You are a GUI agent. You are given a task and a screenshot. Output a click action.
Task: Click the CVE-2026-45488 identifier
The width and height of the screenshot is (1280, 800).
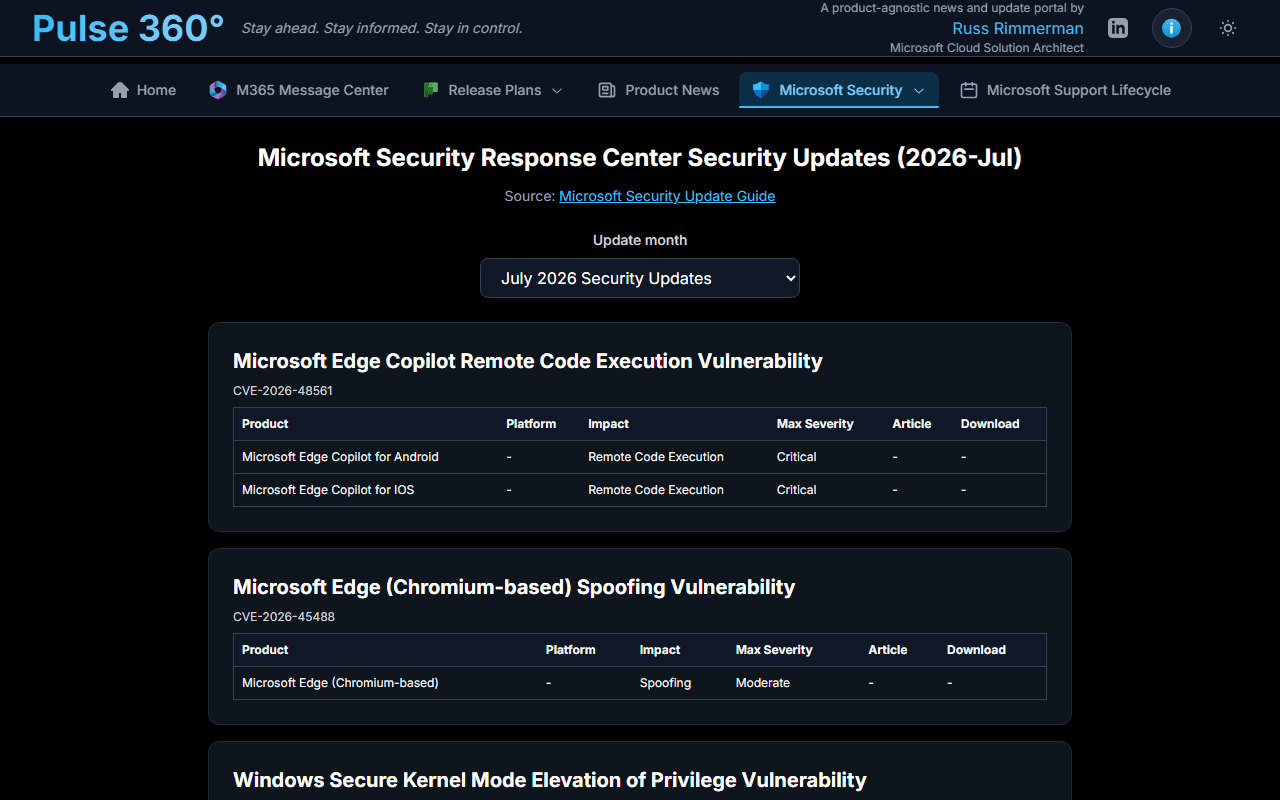pos(284,617)
